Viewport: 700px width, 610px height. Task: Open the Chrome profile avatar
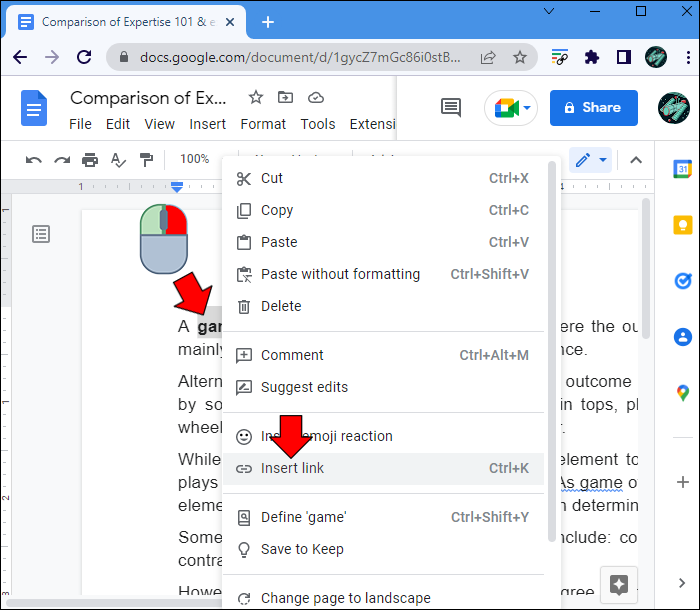click(656, 57)
